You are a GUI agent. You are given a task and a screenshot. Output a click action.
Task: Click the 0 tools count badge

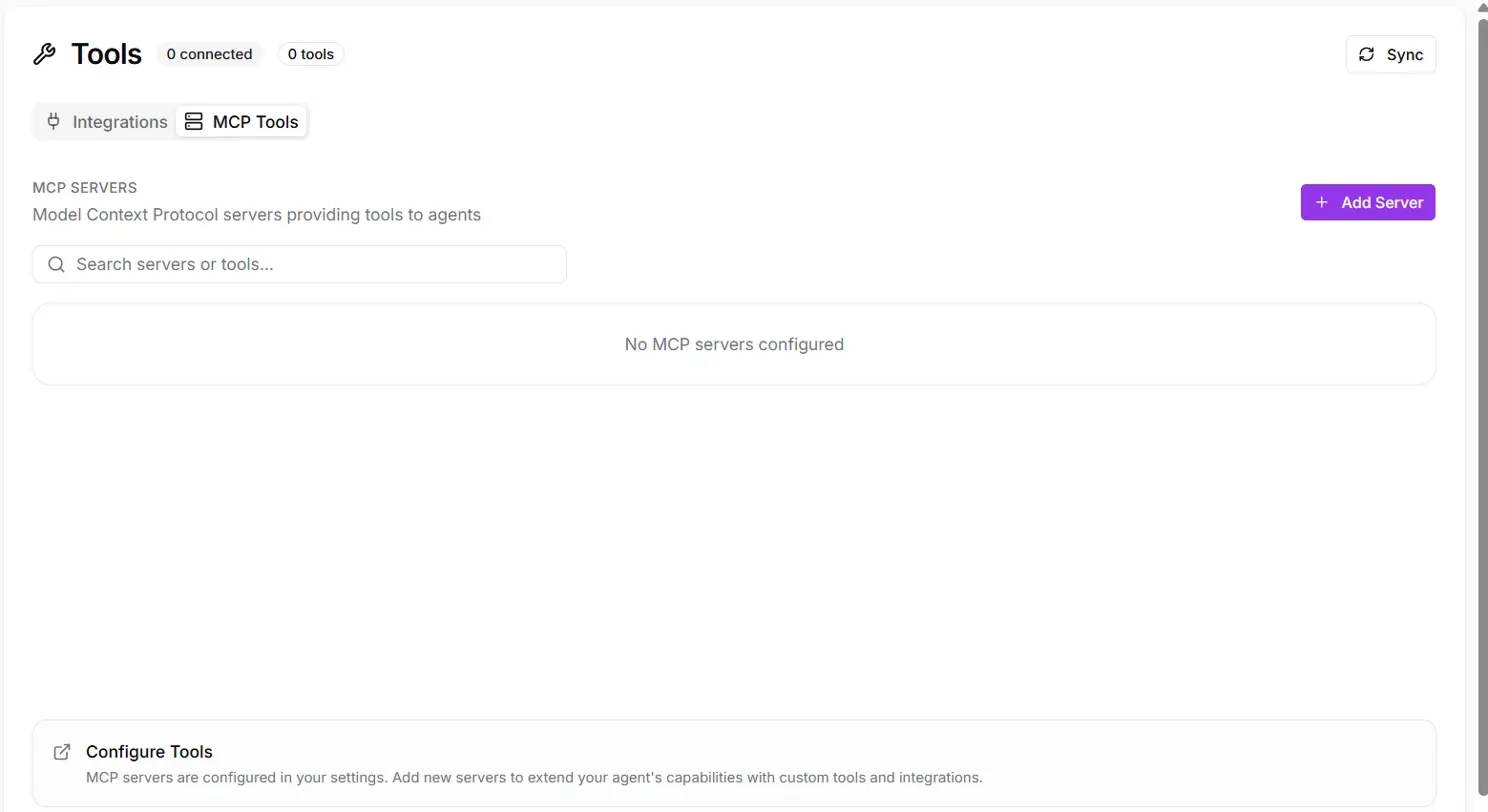tap(311, 54)
